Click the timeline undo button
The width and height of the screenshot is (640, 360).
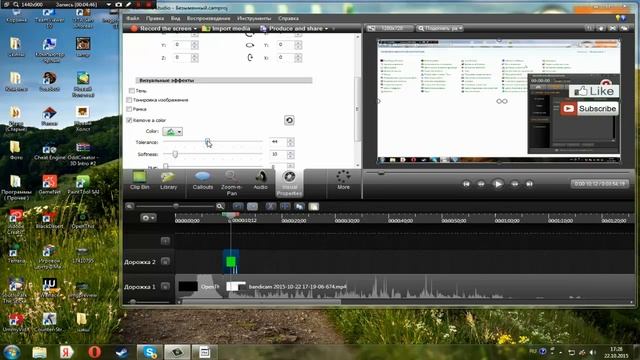238,207
